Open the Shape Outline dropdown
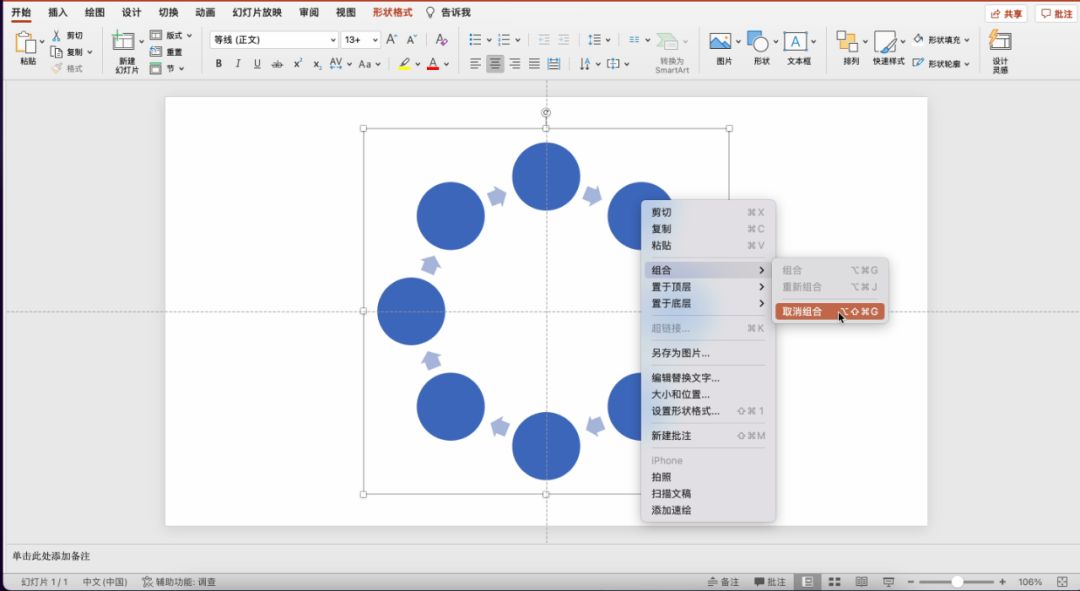Viewport: 1080px width, 591px height. click(942, 63)
